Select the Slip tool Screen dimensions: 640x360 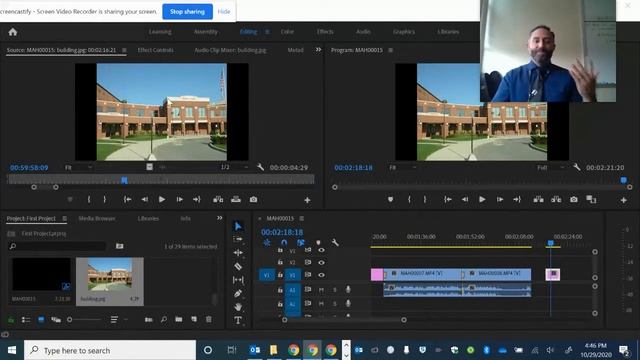point(238,280)
